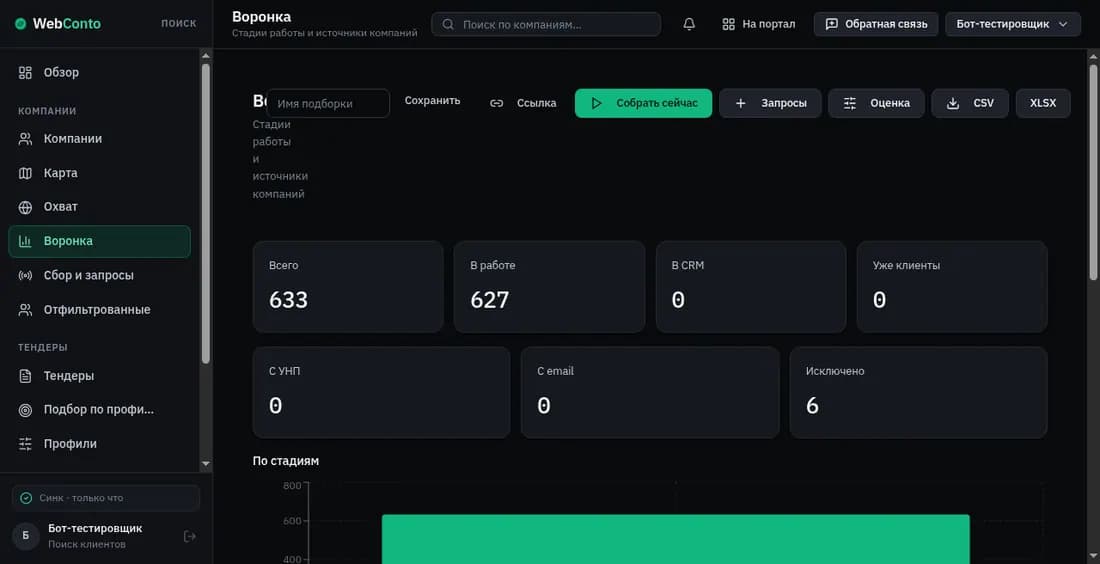The width and height of the screenshot is (1100, 564).
Task: Click the magnifier icon in the search field
Action: 448,24
